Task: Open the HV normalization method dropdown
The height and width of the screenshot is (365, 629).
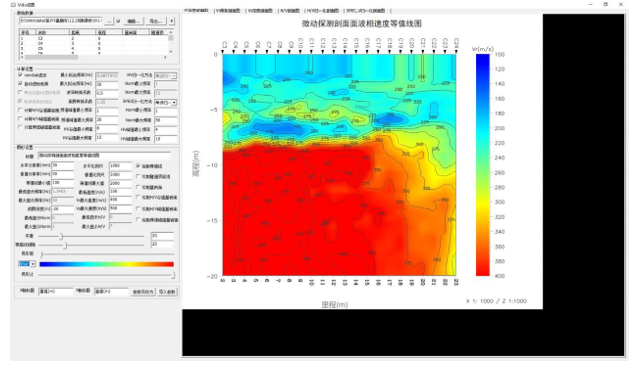Action: click(166, 75)
